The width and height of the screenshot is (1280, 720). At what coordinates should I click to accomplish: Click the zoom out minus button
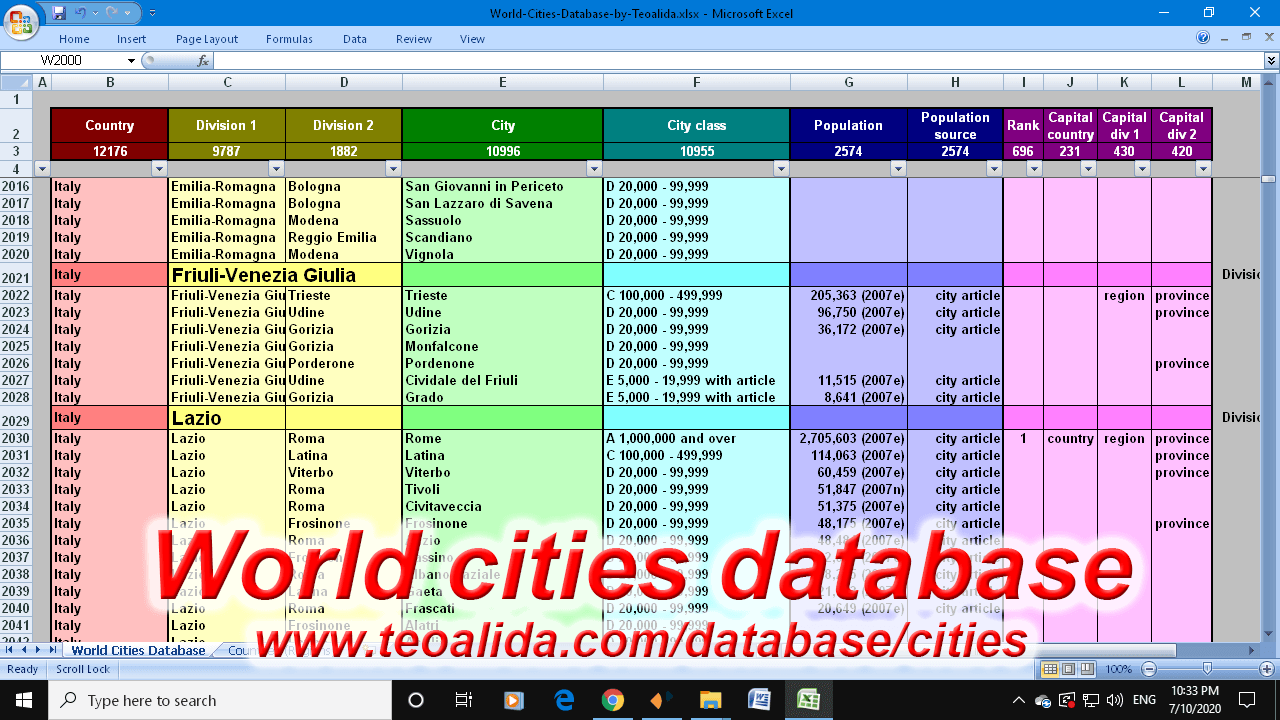coord(1149,669)
